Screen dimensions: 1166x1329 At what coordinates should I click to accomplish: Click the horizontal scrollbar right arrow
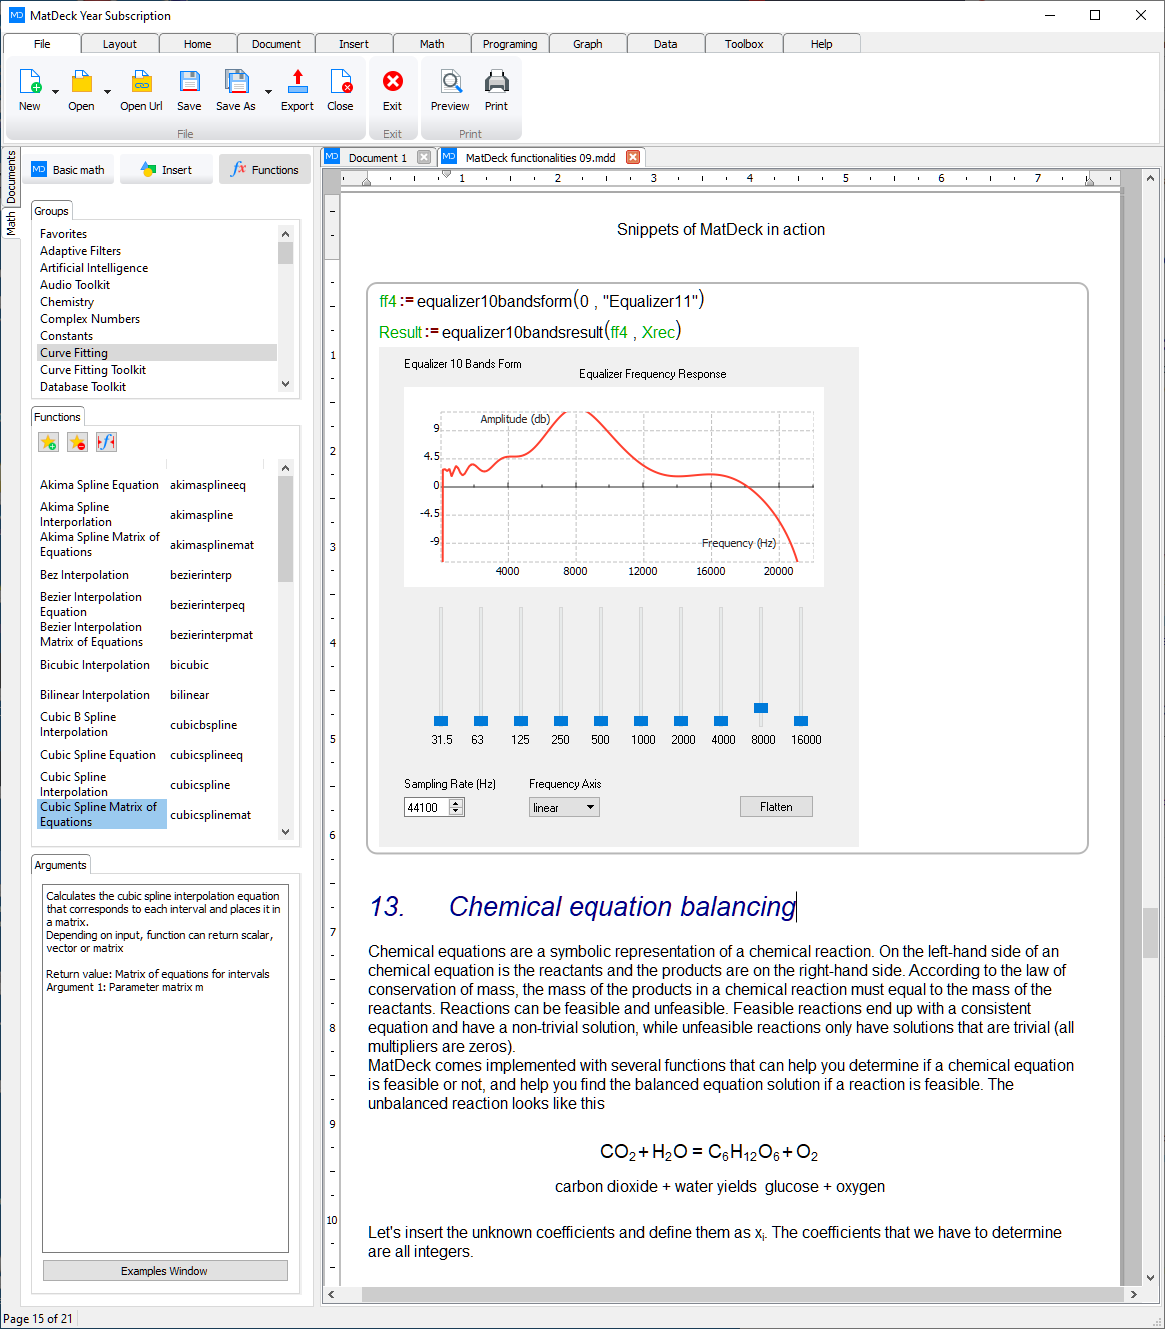1133,1294
